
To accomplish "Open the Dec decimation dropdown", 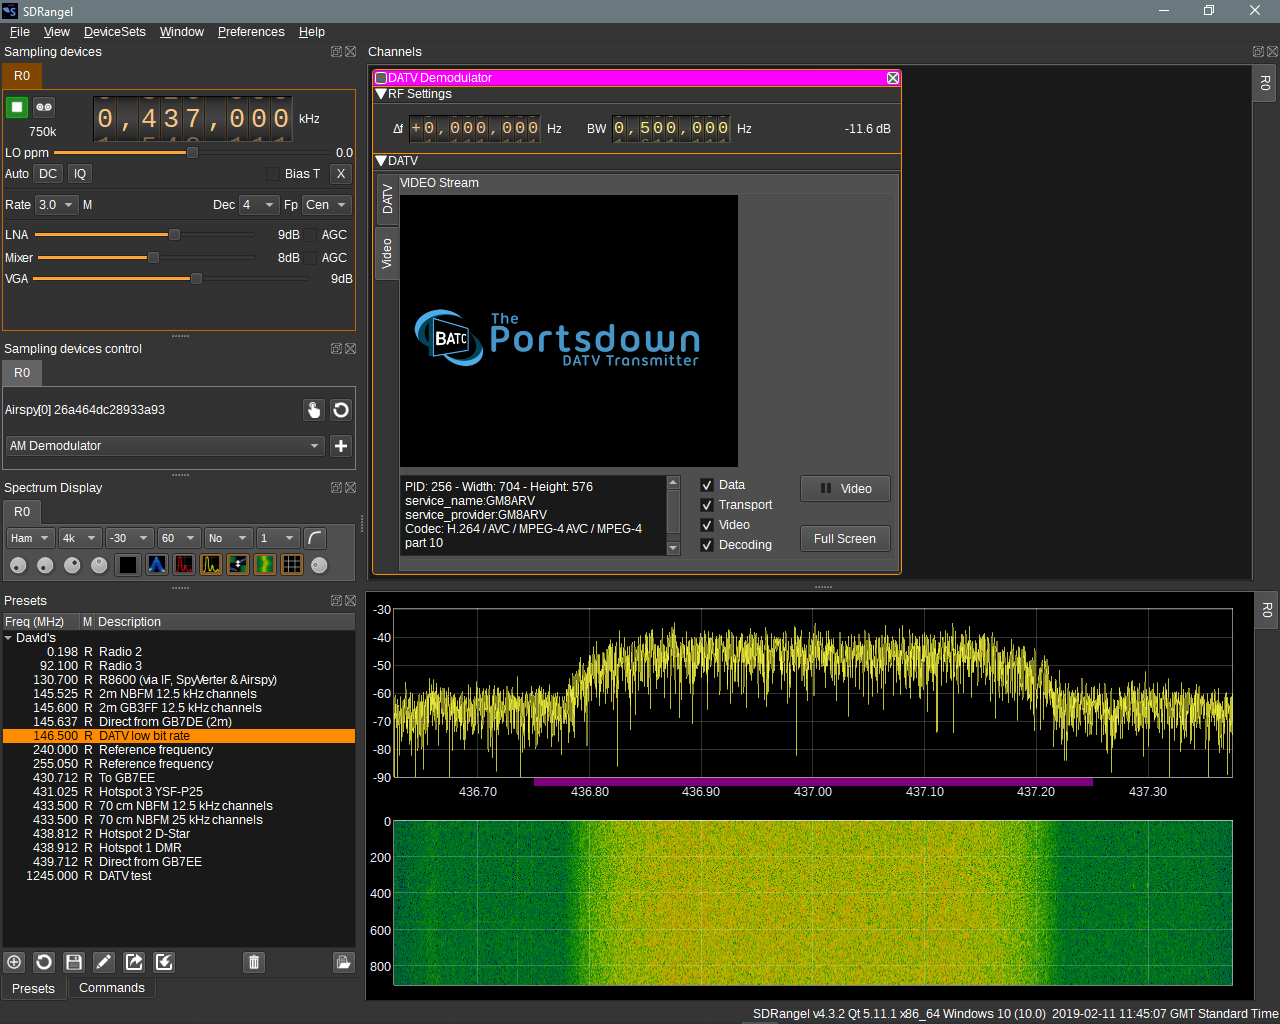I will [259, 205].
